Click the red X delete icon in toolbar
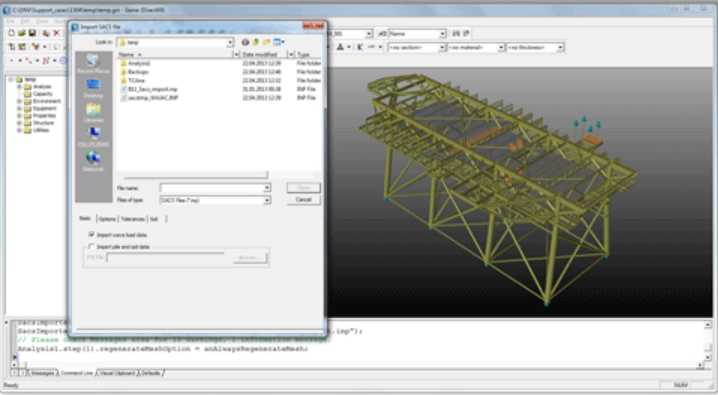The image size is (718, 395). [56, 33]
